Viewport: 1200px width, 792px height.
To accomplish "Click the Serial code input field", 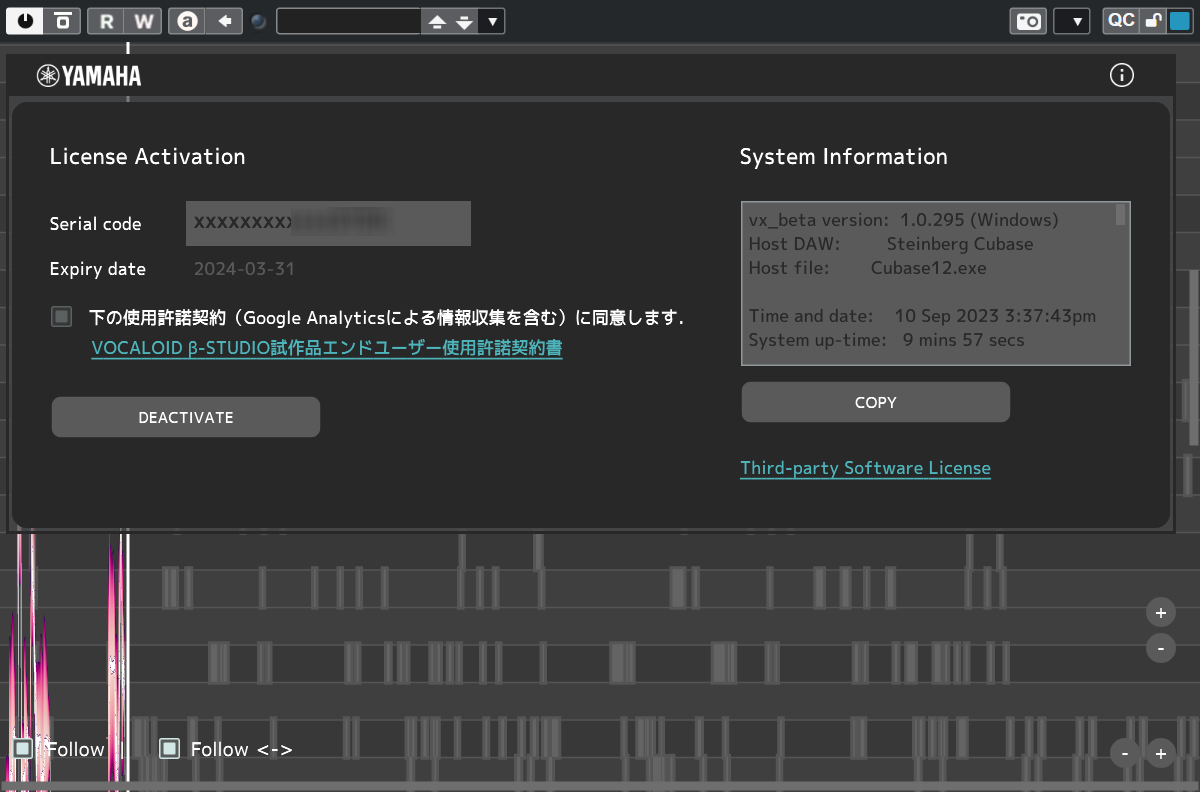I will (328, 223).
